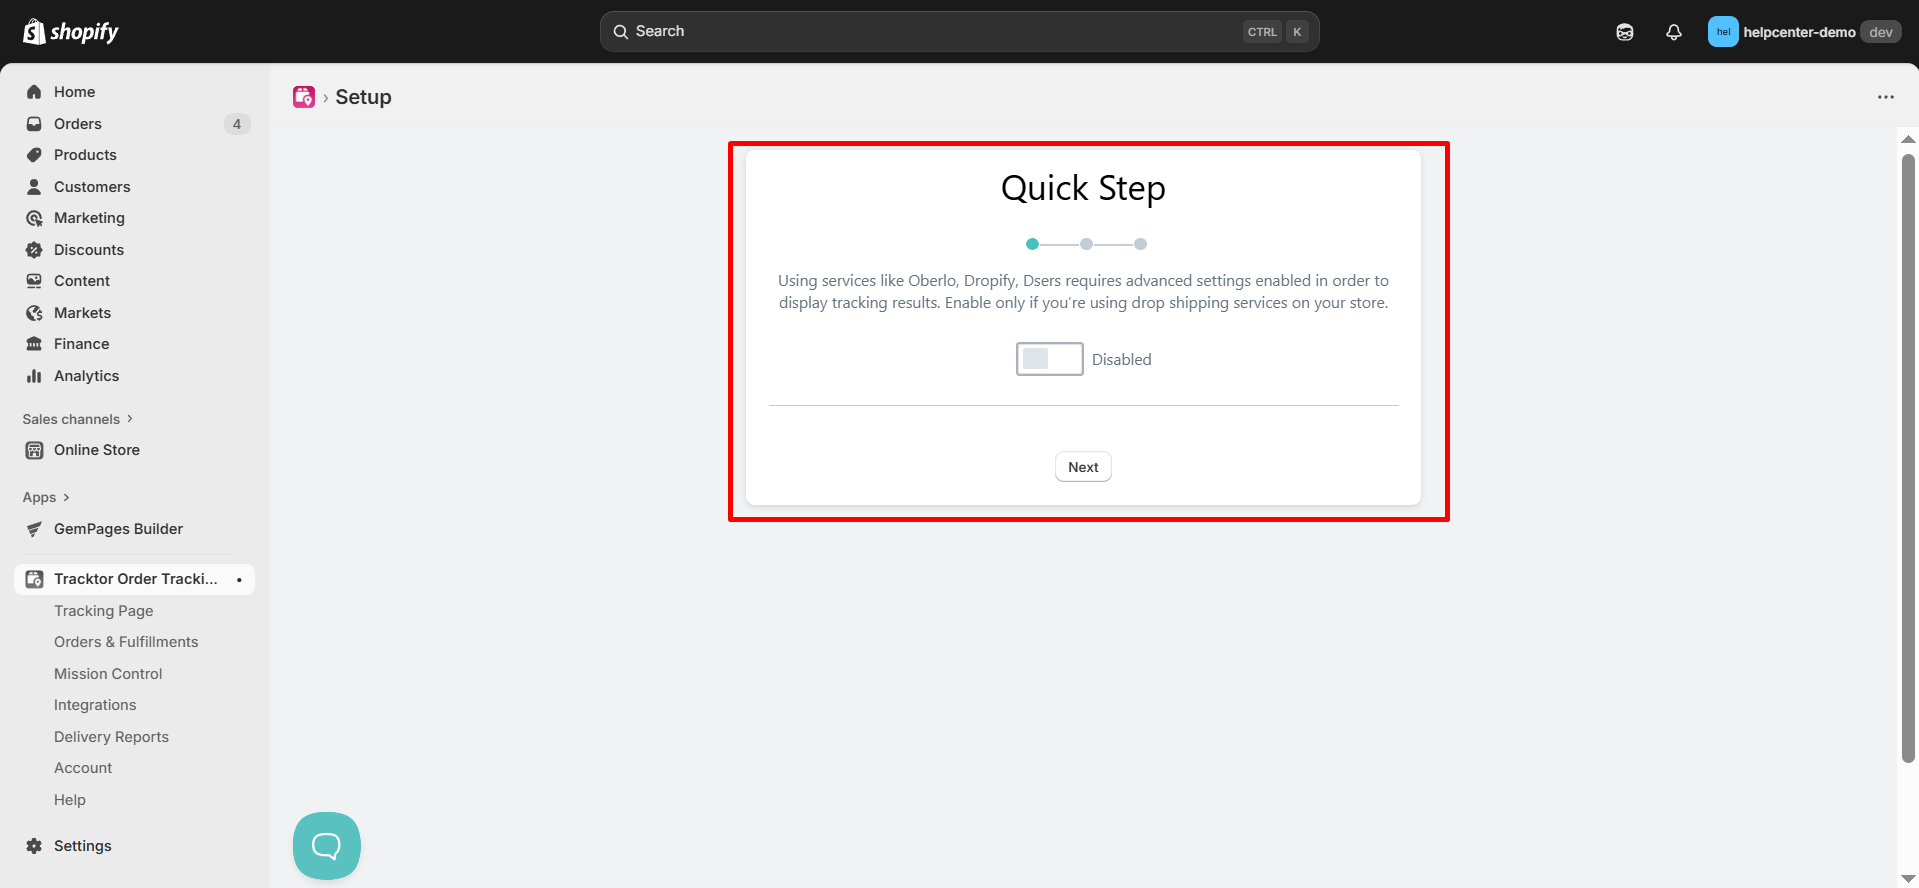Click the Quick Step heading
Image resolution: width=1919 pixels, height=888 pixels.
point(1083,188)
